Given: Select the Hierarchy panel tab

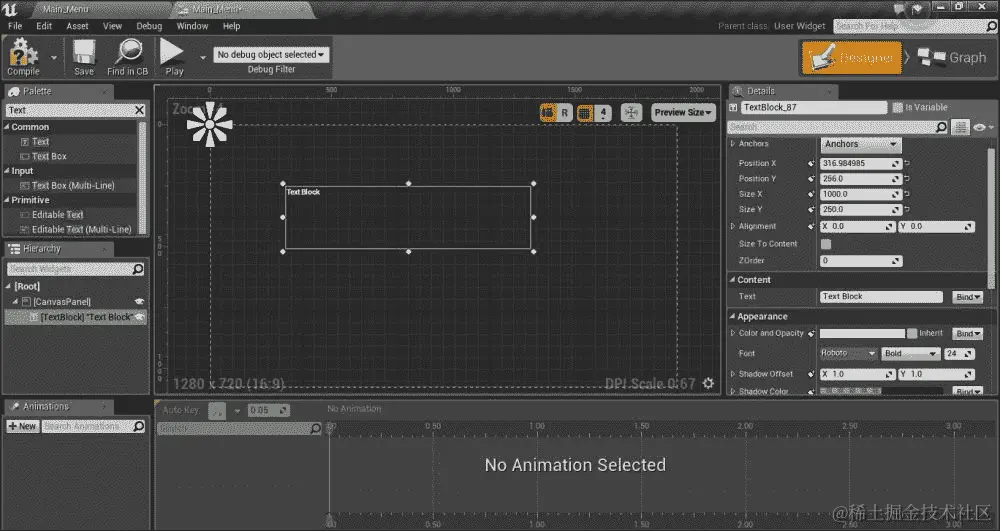Looking at the screenshot, I should point(59,249).
